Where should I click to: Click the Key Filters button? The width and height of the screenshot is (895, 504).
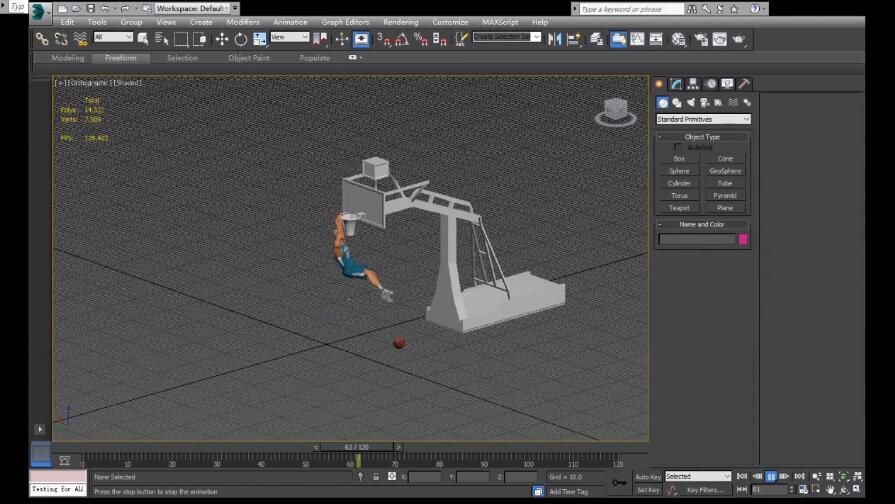click(x=705, y=490)
